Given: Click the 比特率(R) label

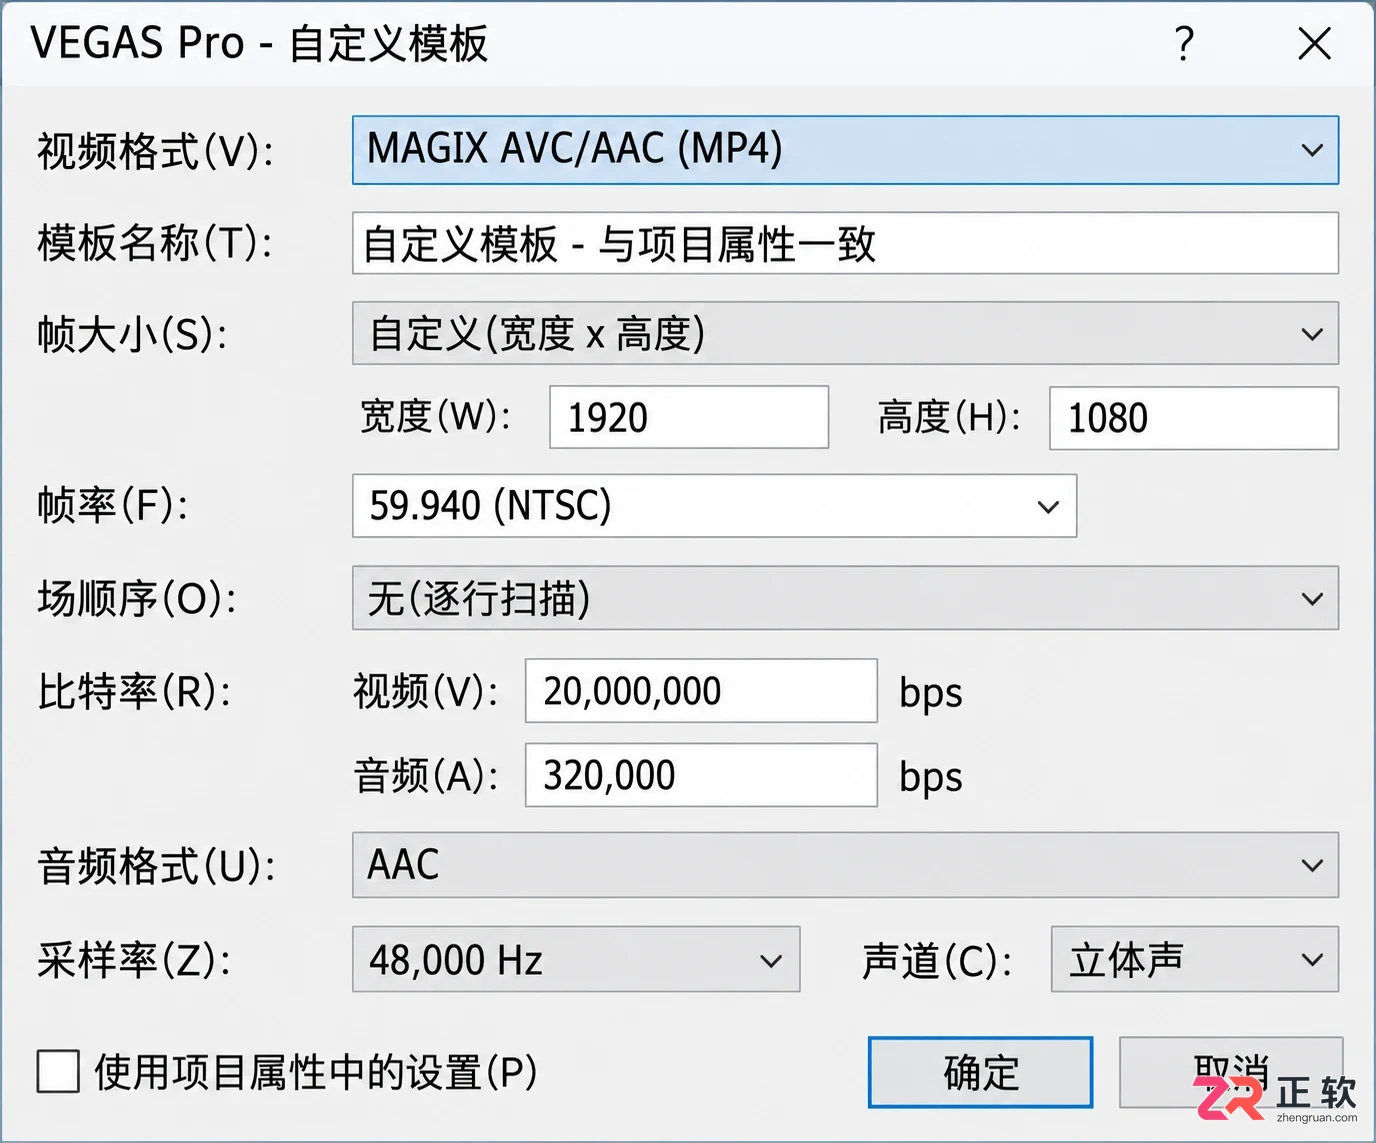Looking at the screenshot, I should [x=134, y=691].
